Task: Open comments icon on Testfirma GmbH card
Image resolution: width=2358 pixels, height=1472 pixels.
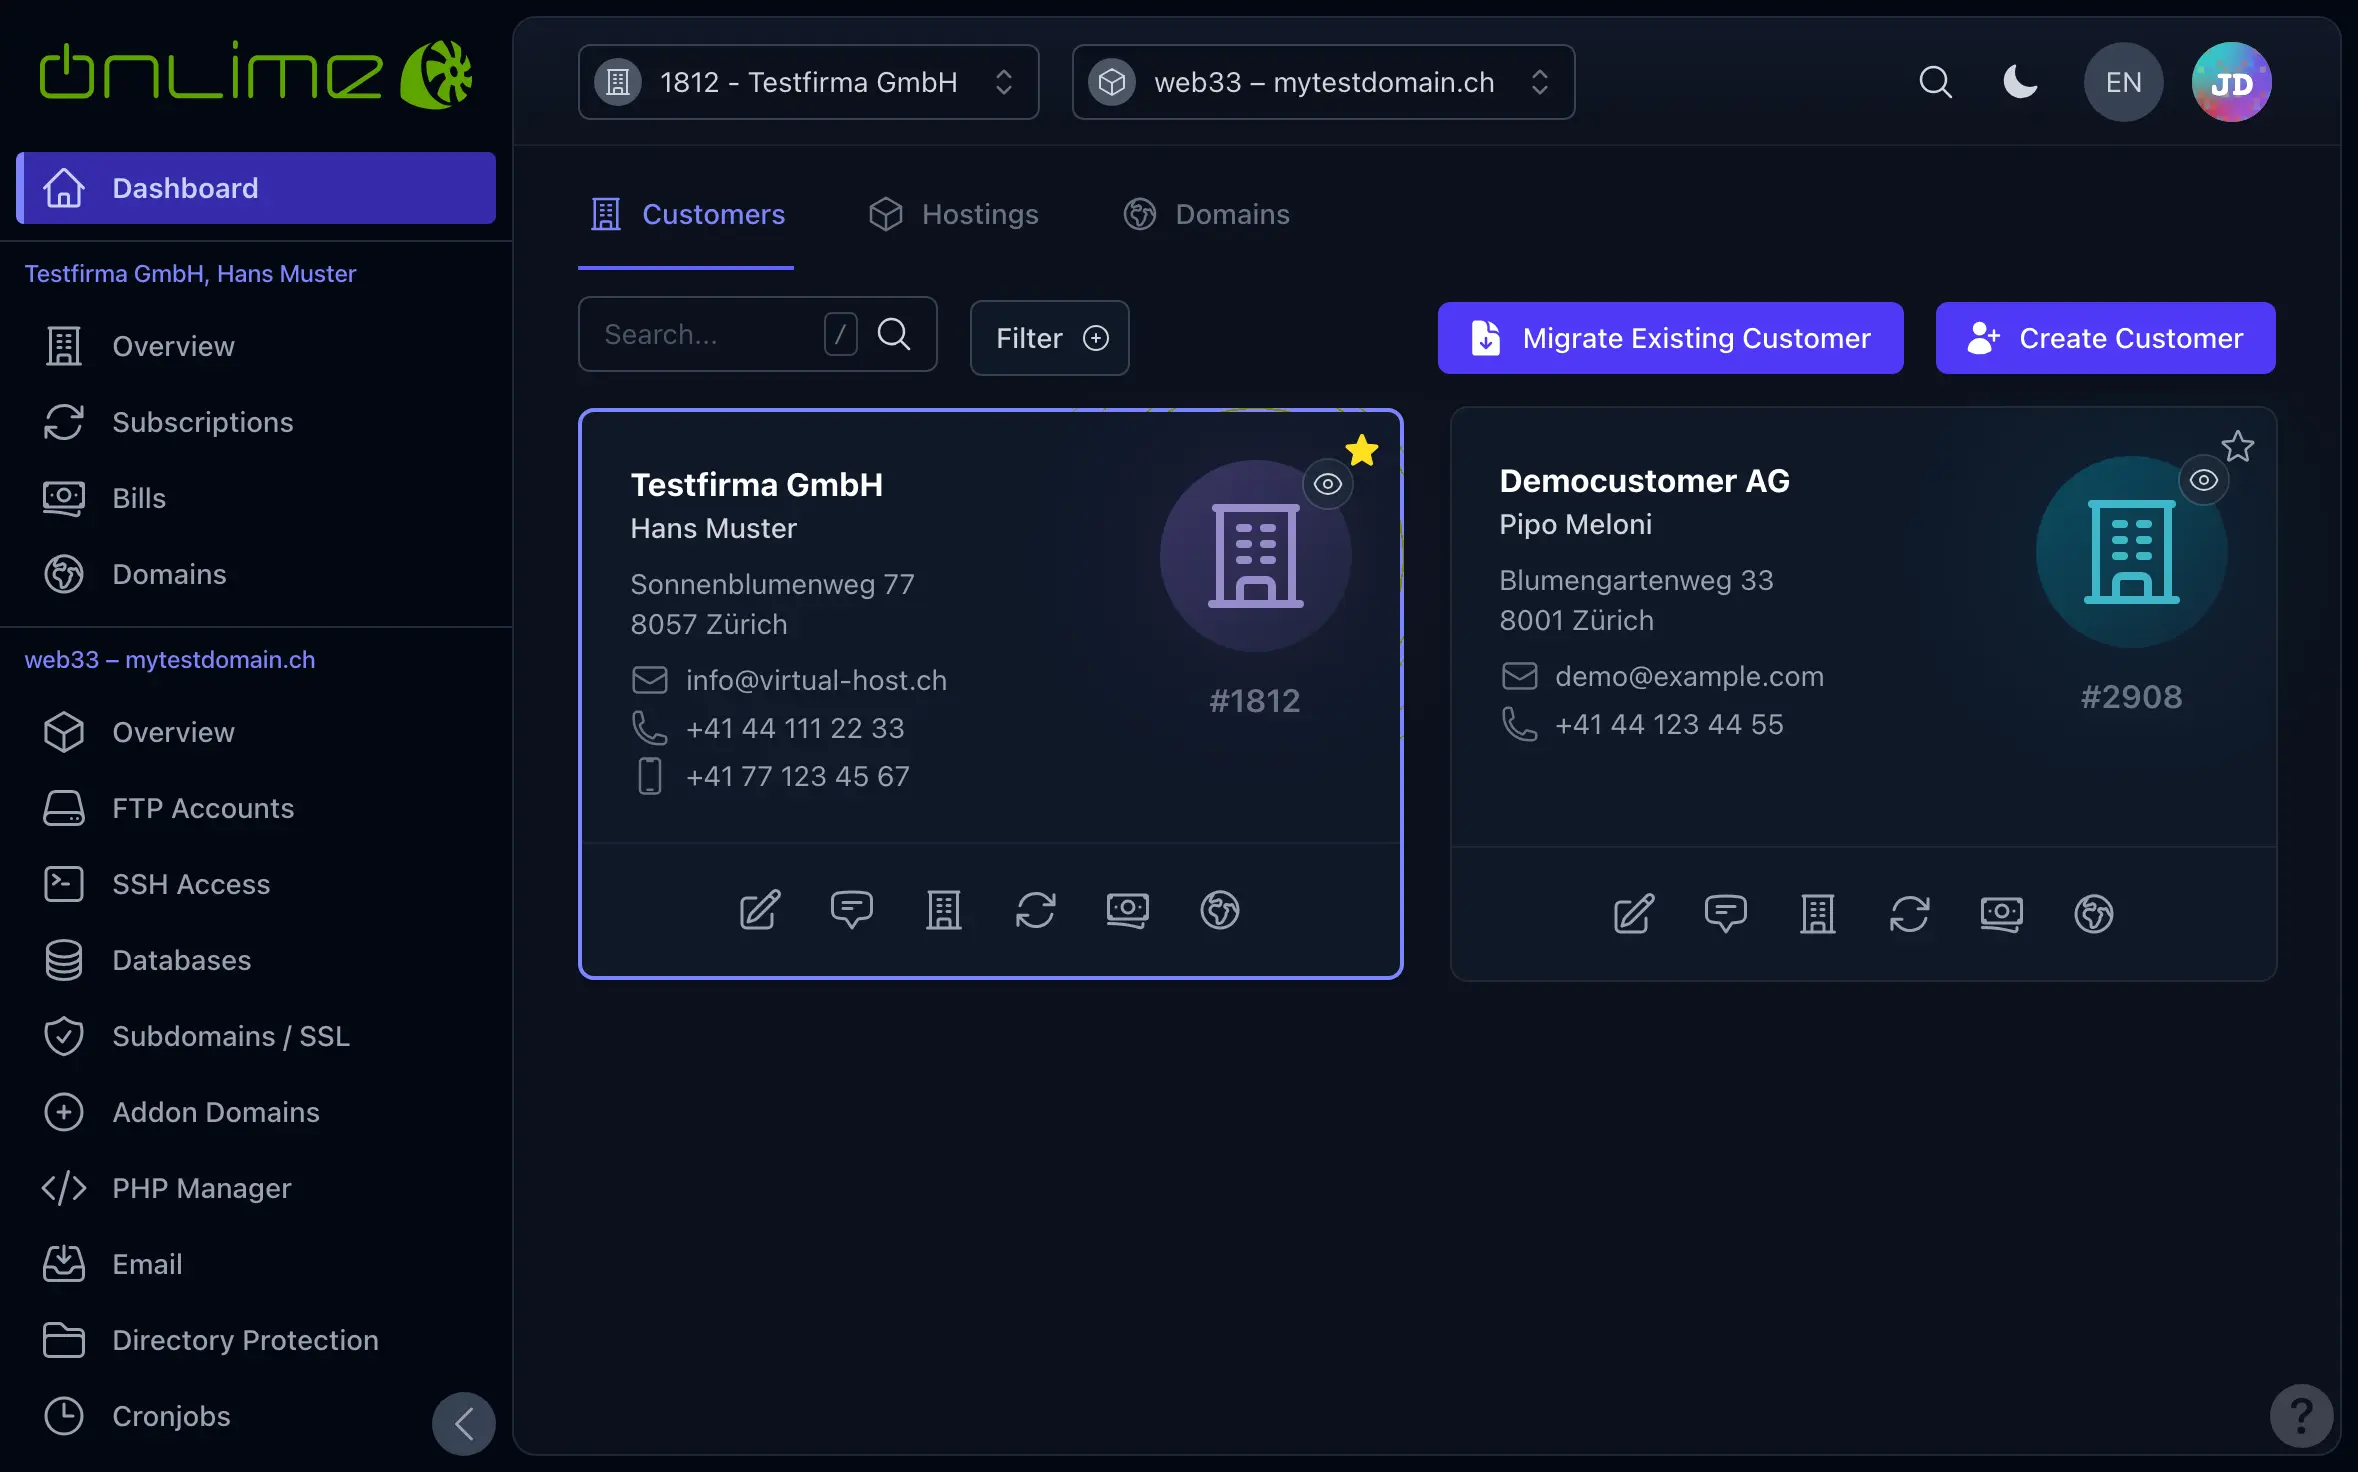Action: pos(851,910)
